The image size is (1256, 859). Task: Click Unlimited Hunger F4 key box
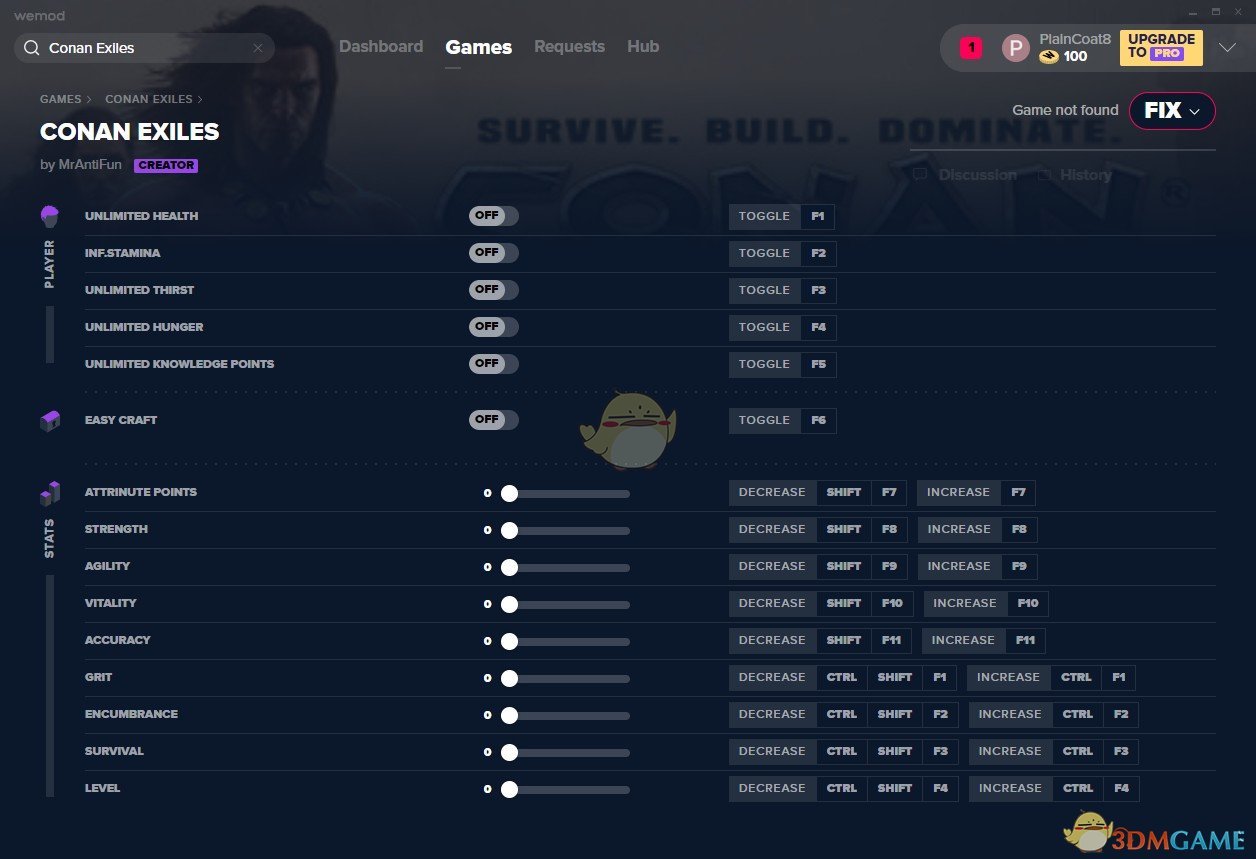coord(818,327)
